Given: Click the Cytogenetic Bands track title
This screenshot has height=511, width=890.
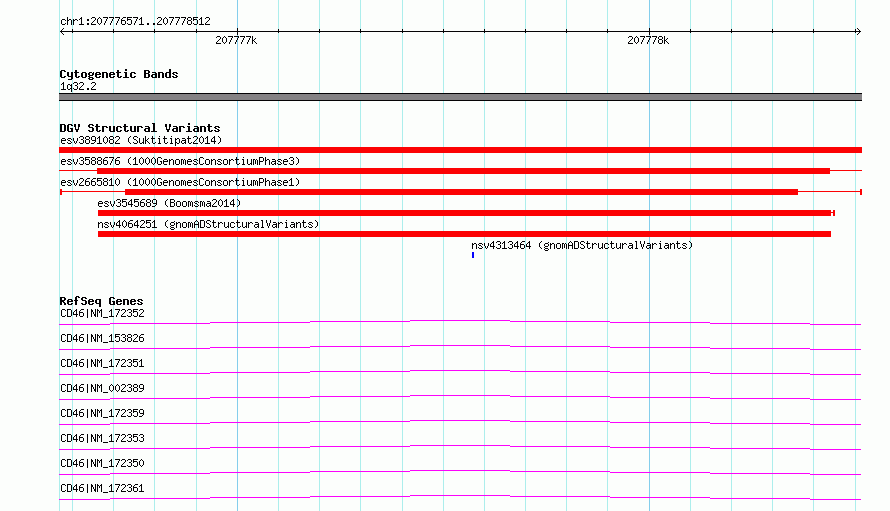Looking at the screenshot, I should pos(119,74).
